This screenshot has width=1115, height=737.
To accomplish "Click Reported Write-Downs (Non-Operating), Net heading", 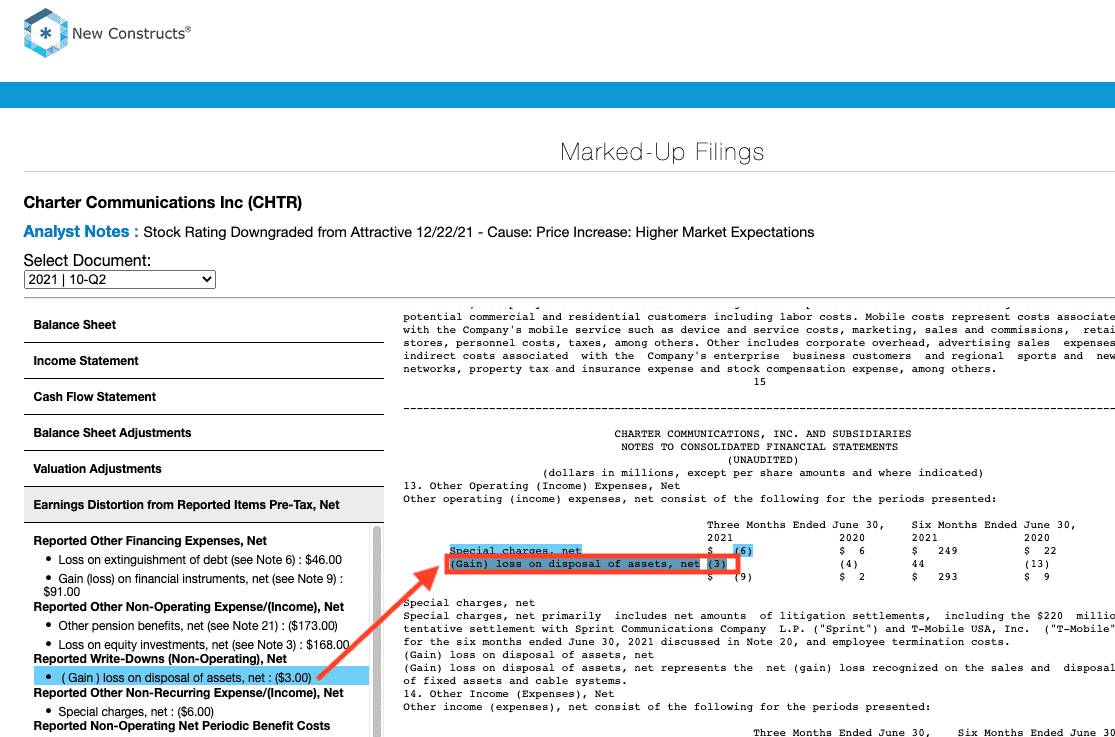I will [160, 659].
